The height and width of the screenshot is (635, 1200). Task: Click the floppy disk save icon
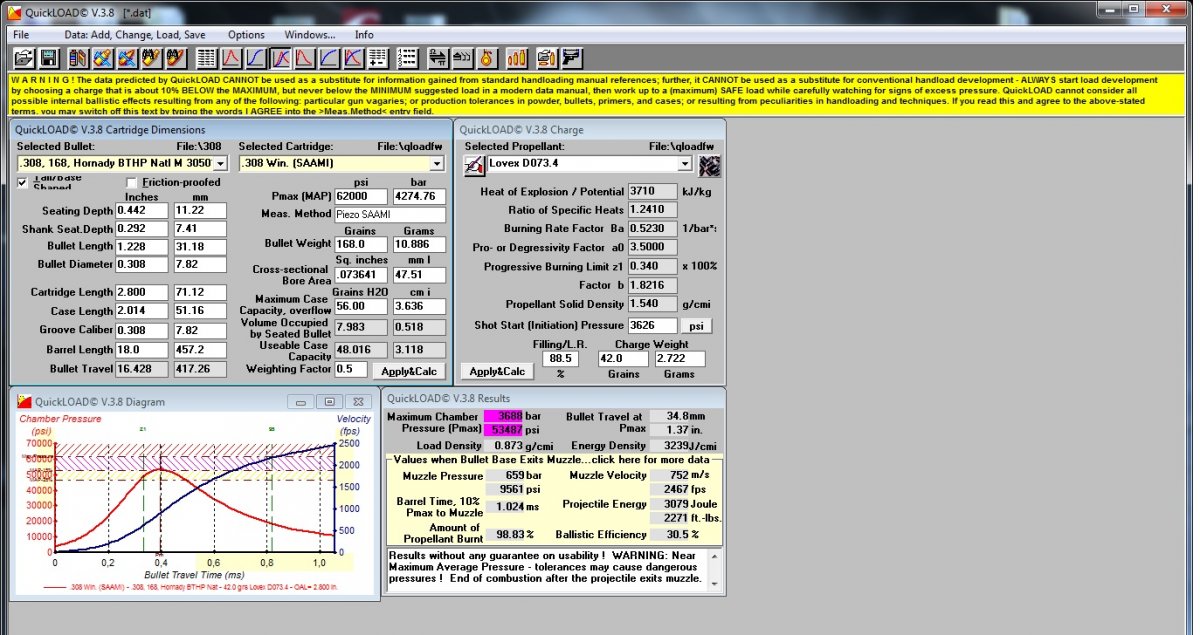pos(48,58)
